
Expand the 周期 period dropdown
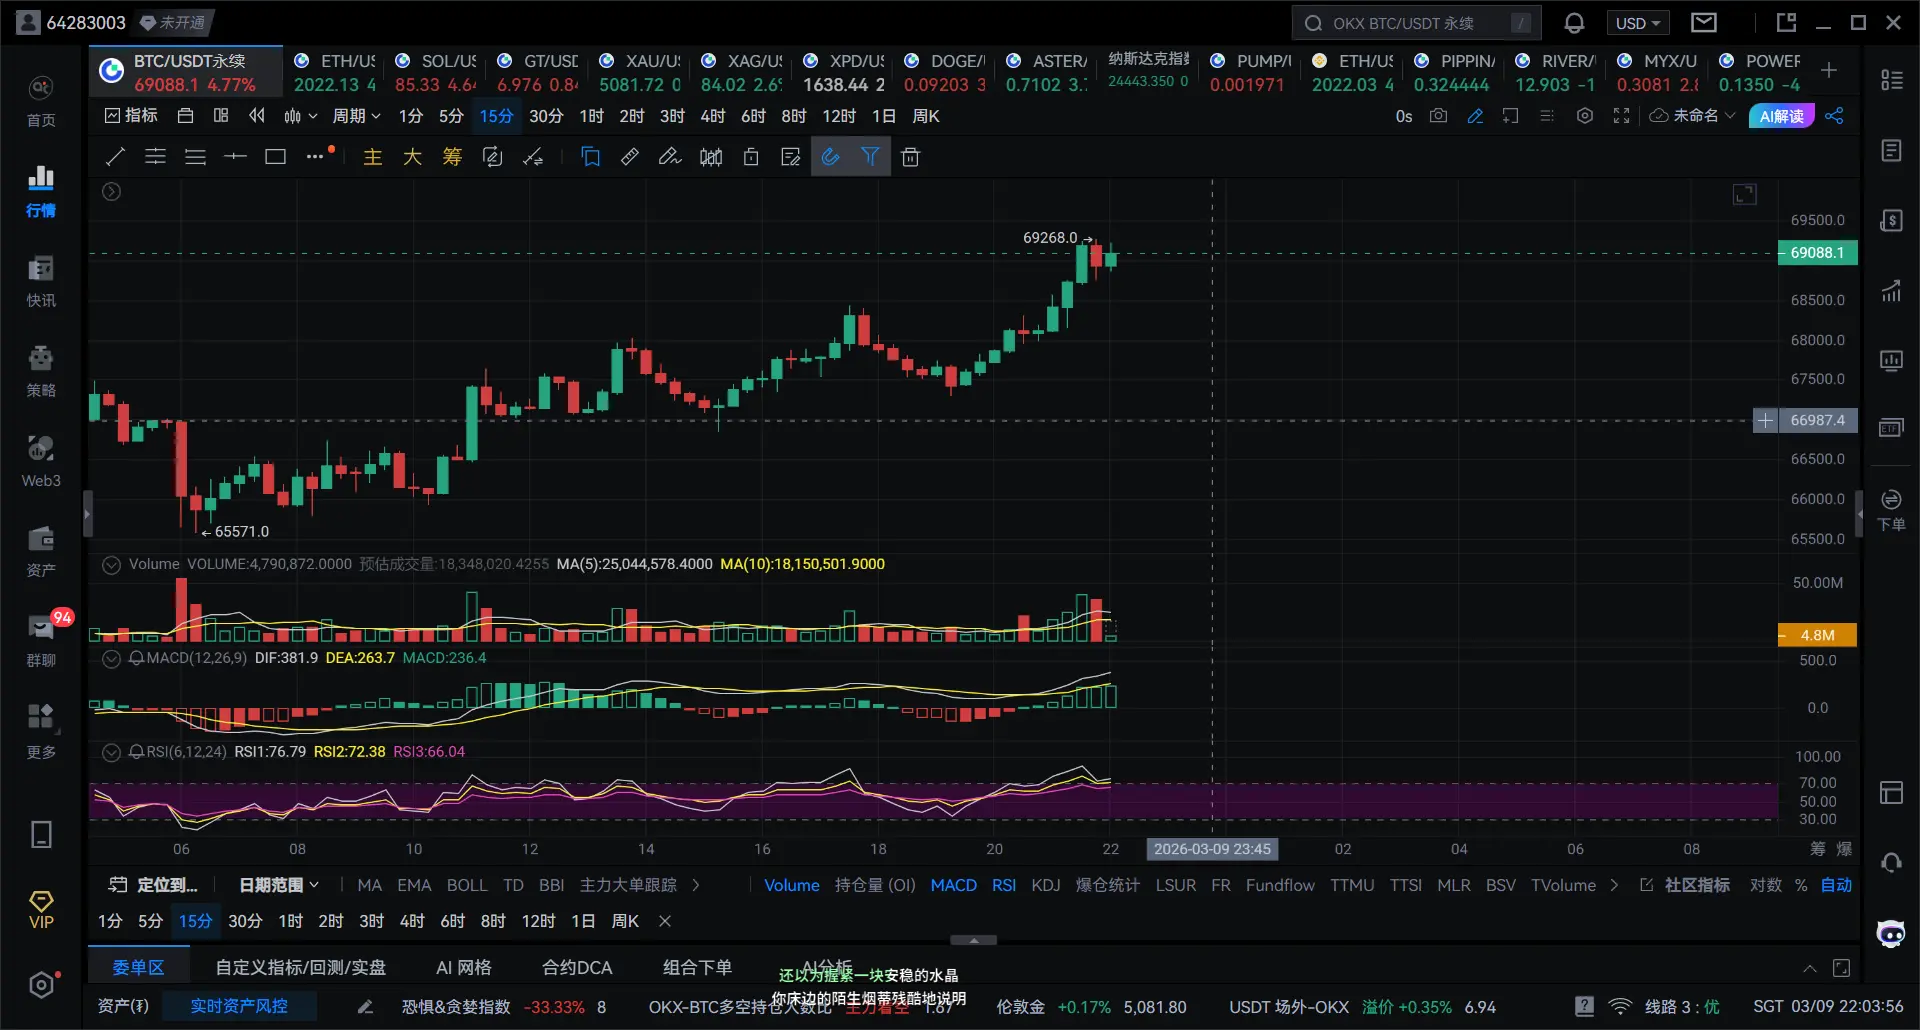[x=356, y=116]
